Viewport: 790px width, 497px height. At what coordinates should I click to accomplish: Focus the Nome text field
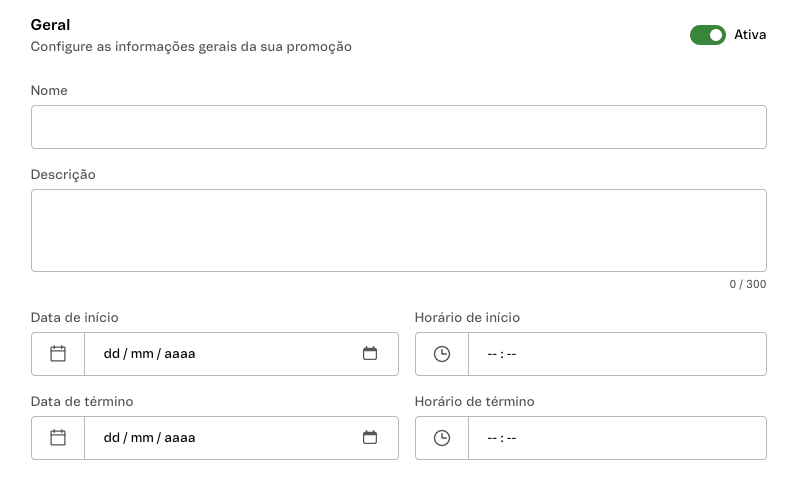coord(398,127)
